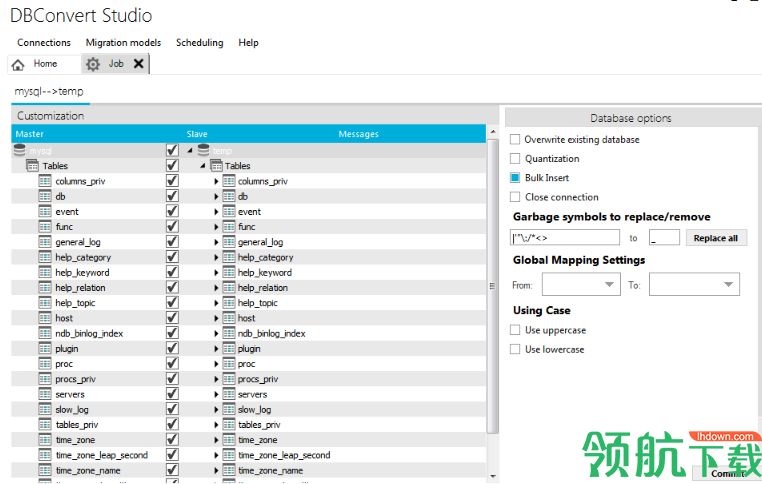This screenshot has height=484, width=762.
Task: Uncheck the master Tables row checkbox
Action: (x=172, y=166)
